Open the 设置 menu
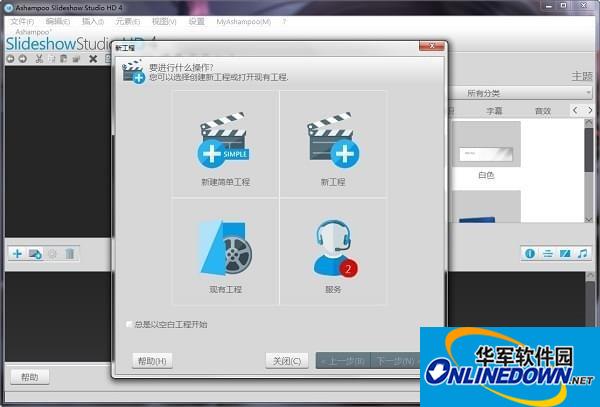600x407 pixels. pos(197,22)
